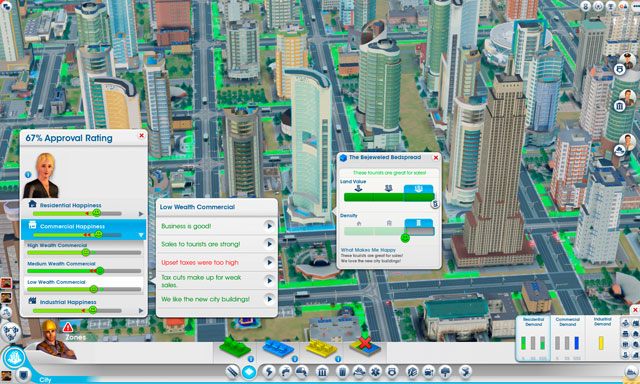
Task: Open the Roads menu in bottom toolbar
Action: point(233,372)
